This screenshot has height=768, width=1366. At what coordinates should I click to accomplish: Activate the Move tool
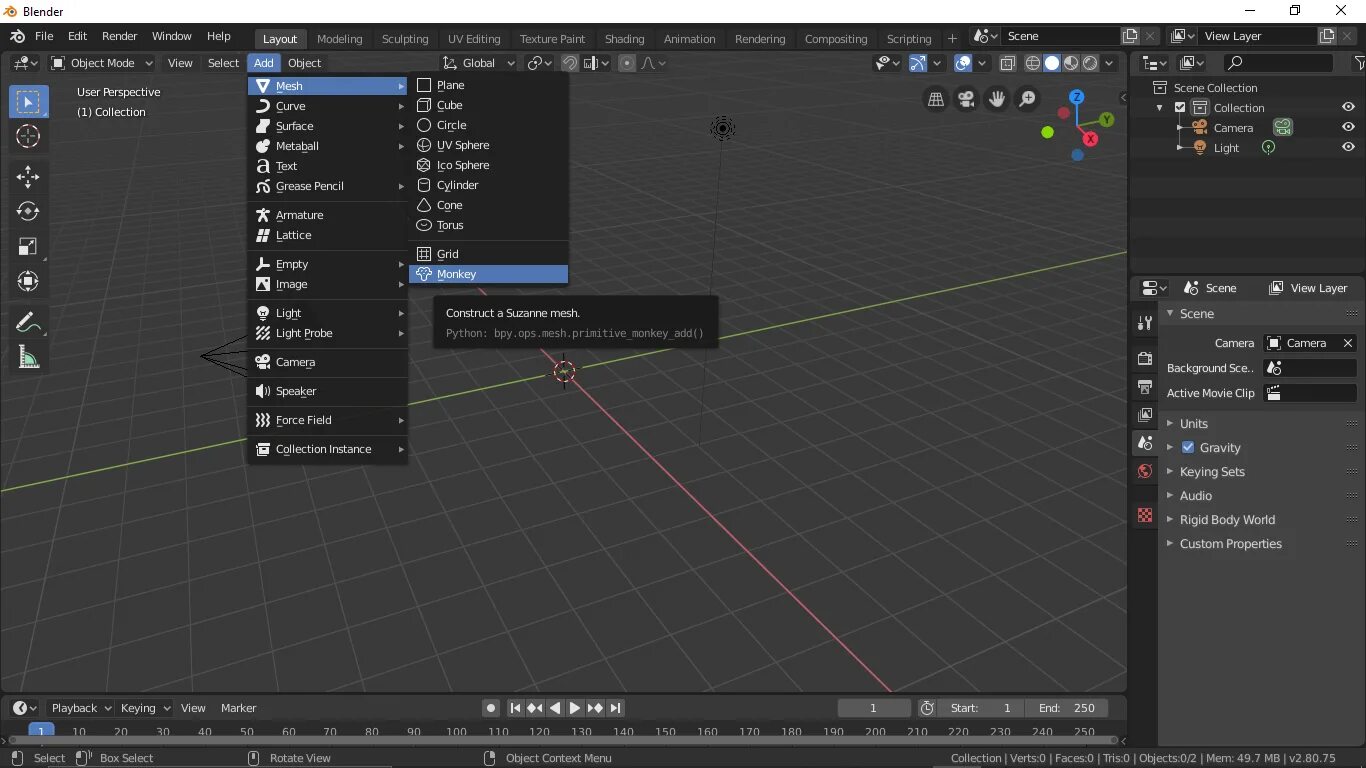coord(28,177)
